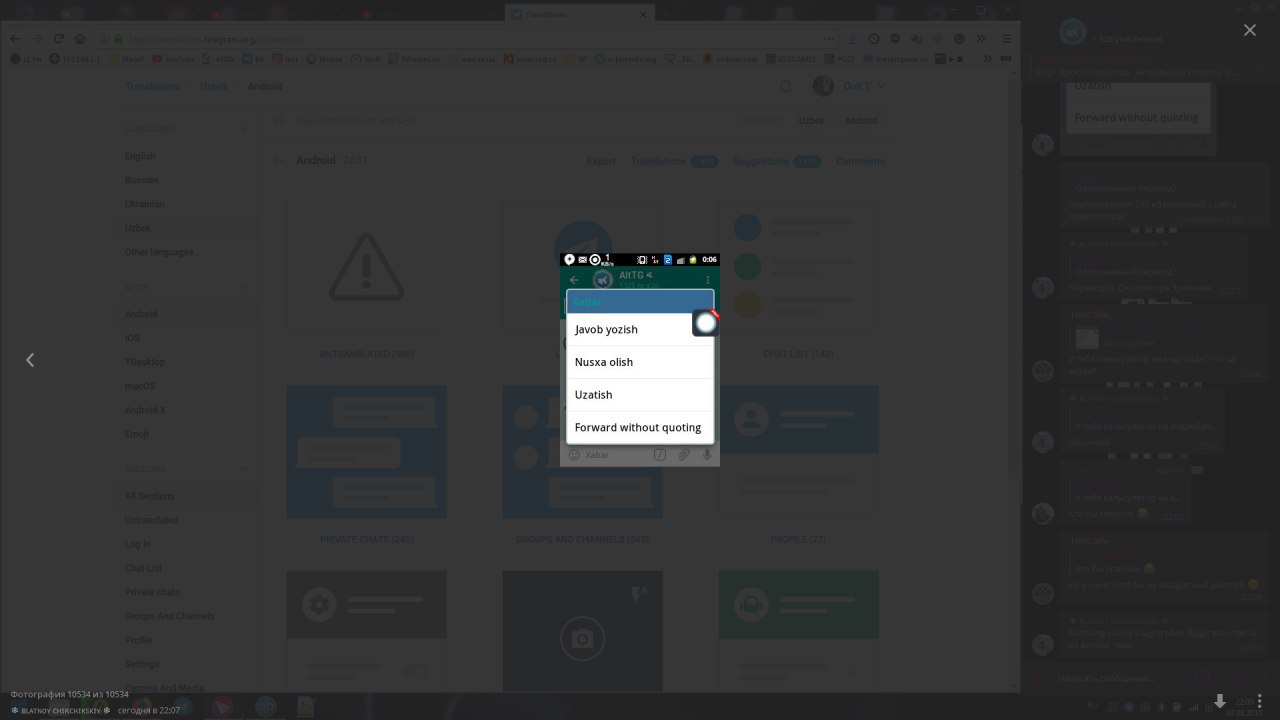Click slash command icon in phone screenshot

660,455
